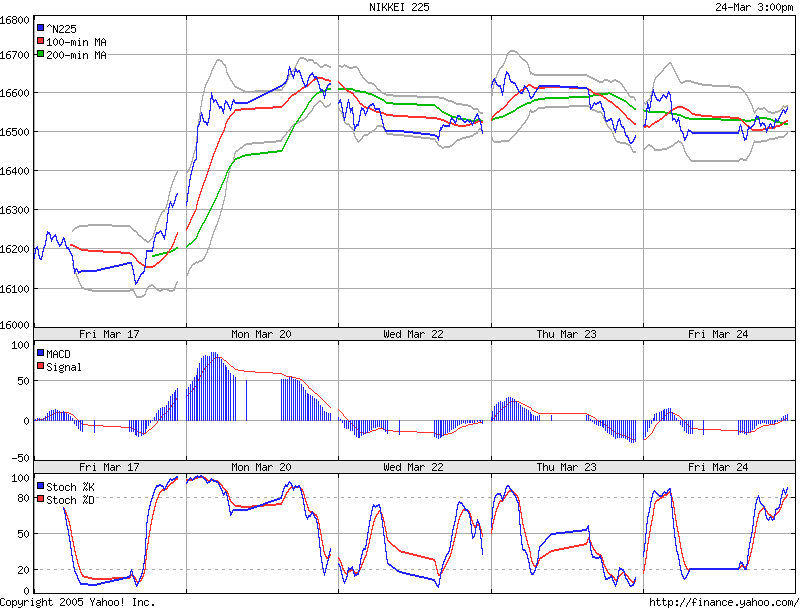
Task: Click Fri Mar 17 label under price chart
Action: (x=109, y=334)
